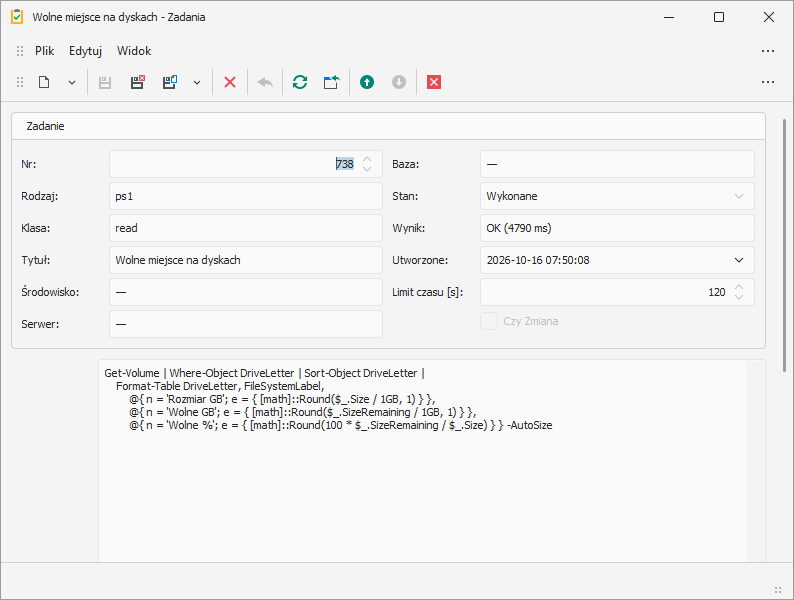Click the Stan label text
The image size is (794, 600).
(405, 196)
